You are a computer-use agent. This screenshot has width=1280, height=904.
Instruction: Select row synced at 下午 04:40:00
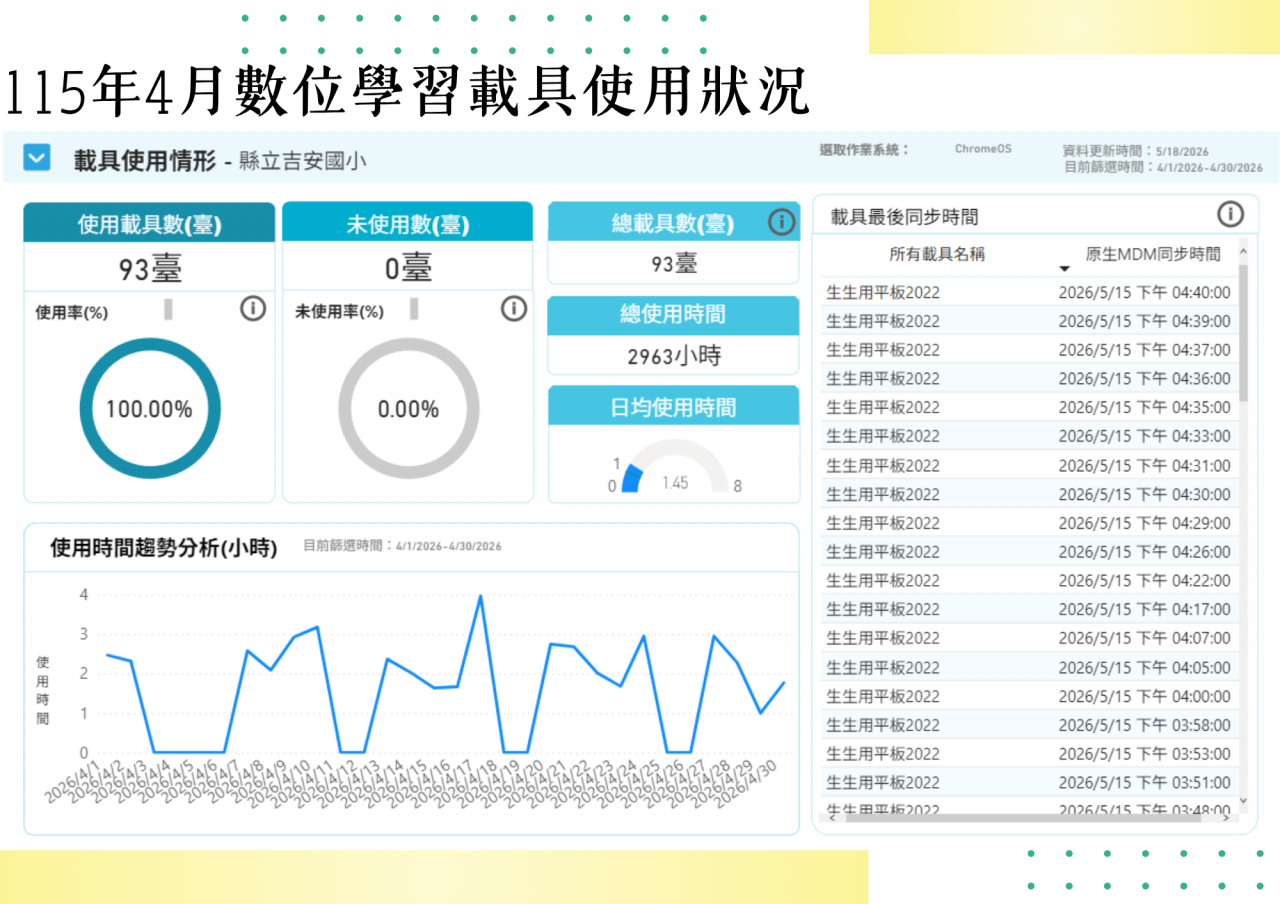coord(1029,292)
